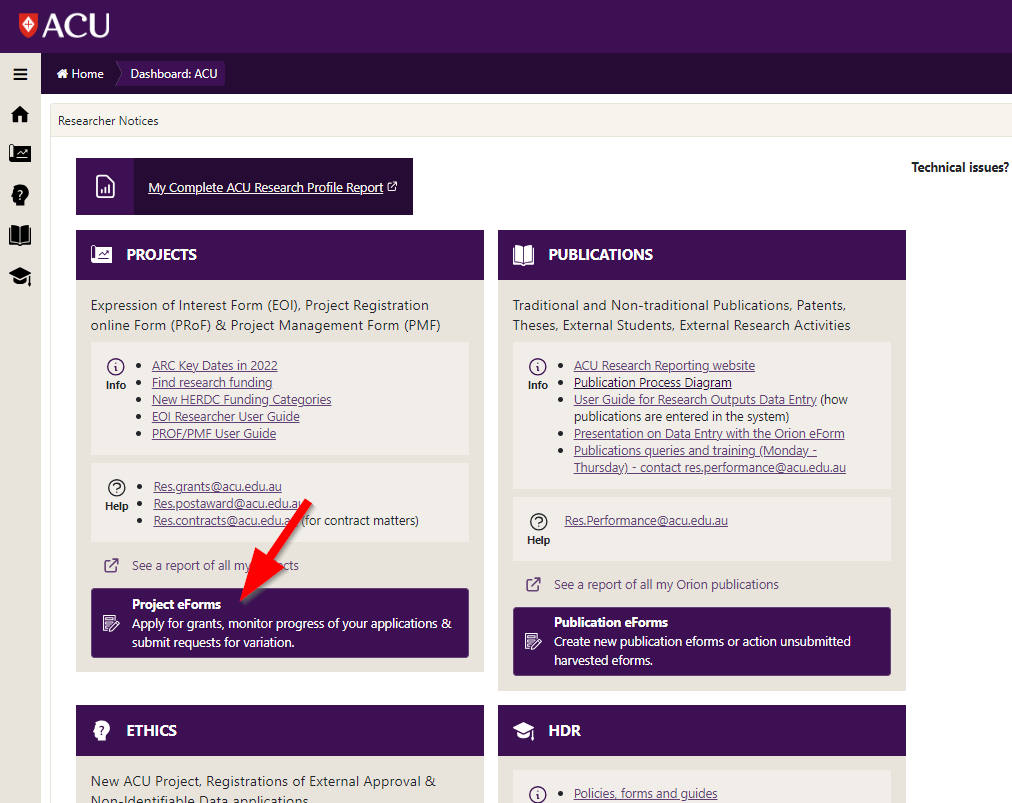Click the ACU logo in header

[64, 25]
